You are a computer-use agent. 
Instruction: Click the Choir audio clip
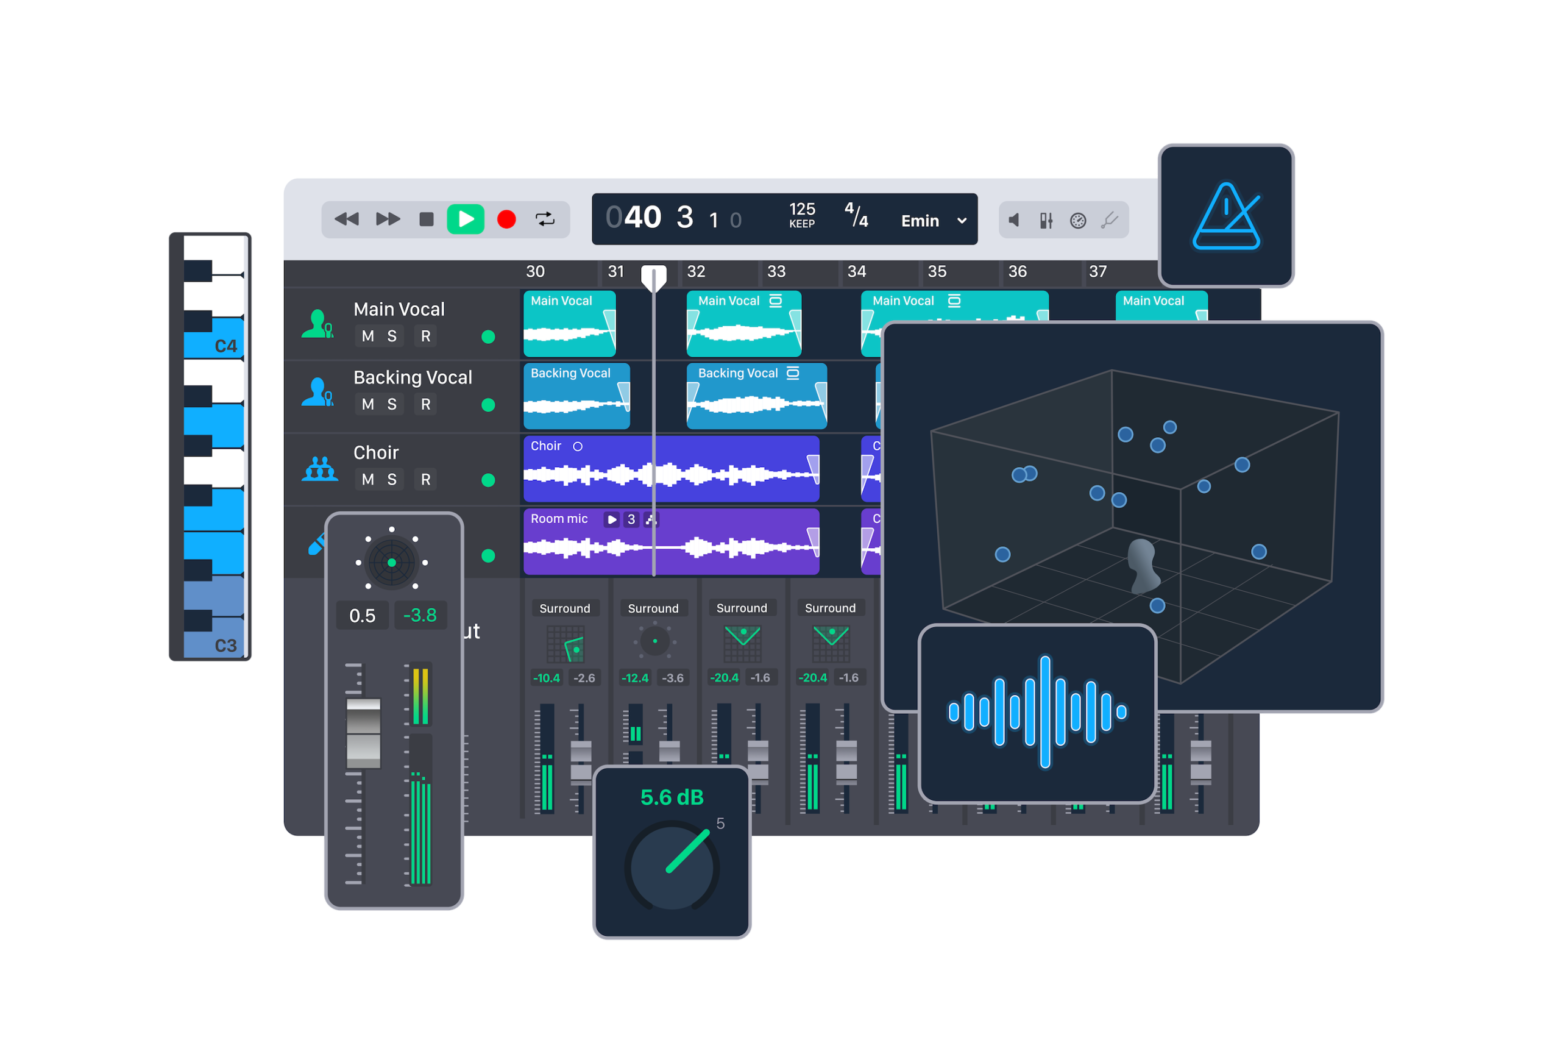click(x=670, y=470)
